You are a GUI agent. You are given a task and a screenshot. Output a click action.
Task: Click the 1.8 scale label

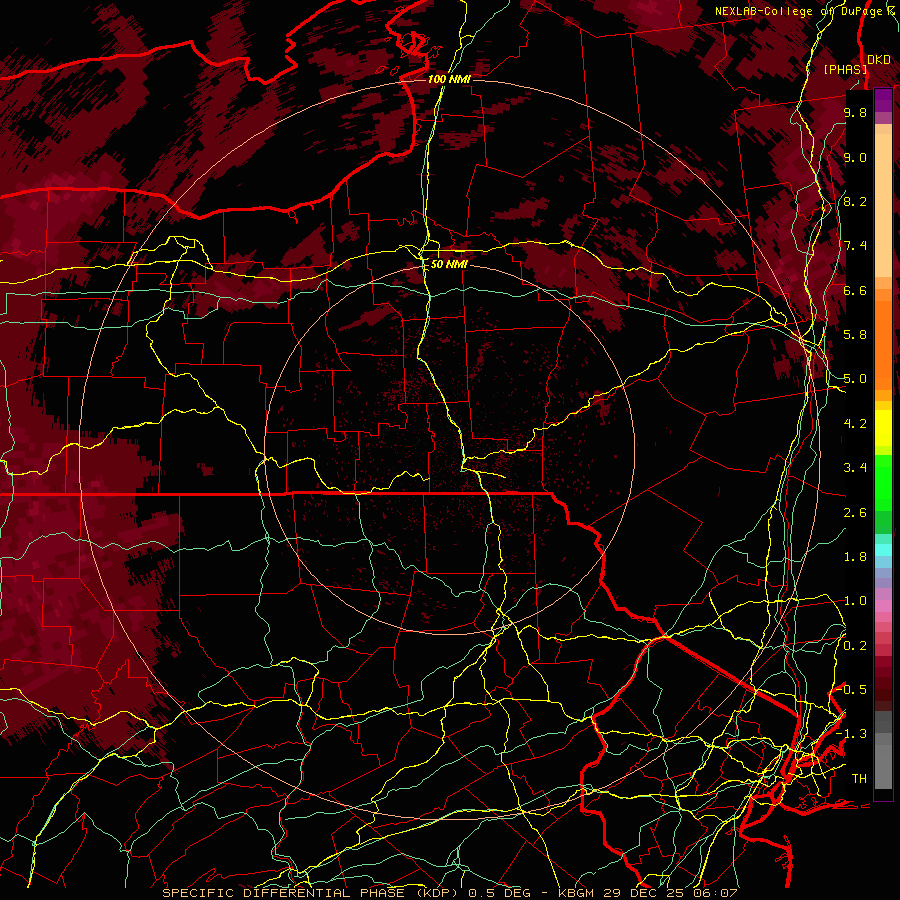(855, 557)
